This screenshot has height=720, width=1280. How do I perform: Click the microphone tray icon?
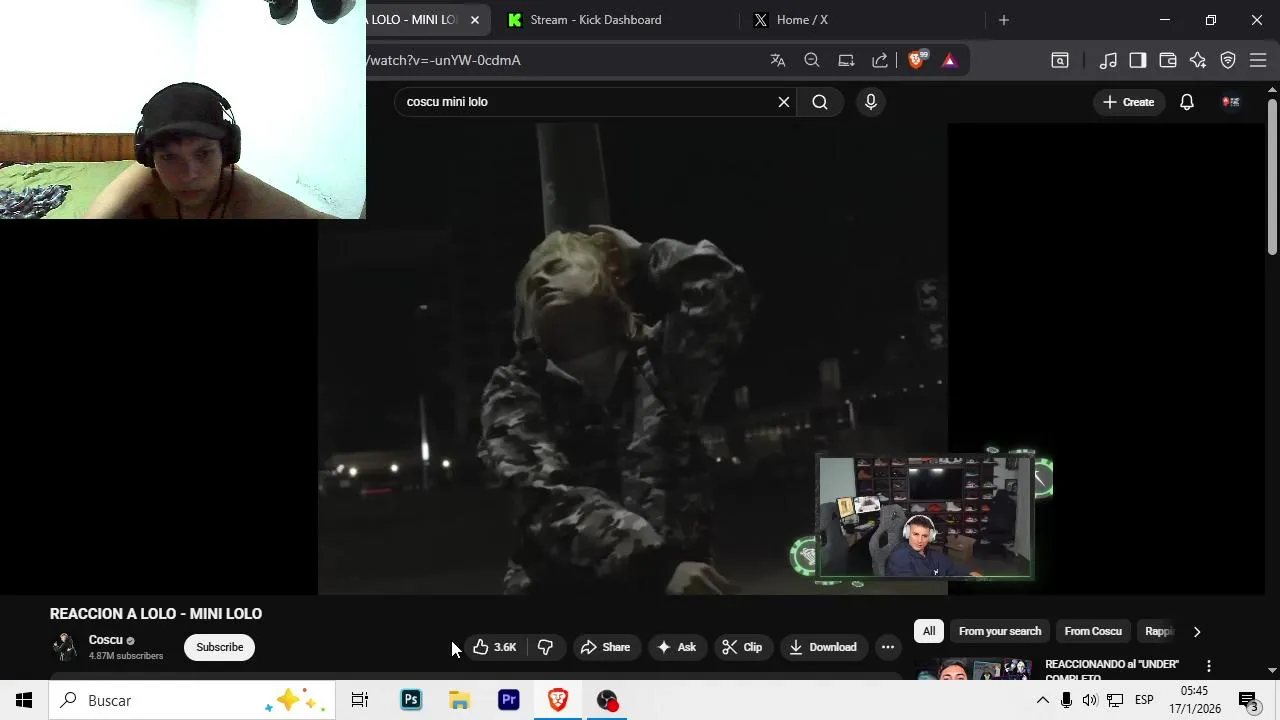(x=1066, y=700)
